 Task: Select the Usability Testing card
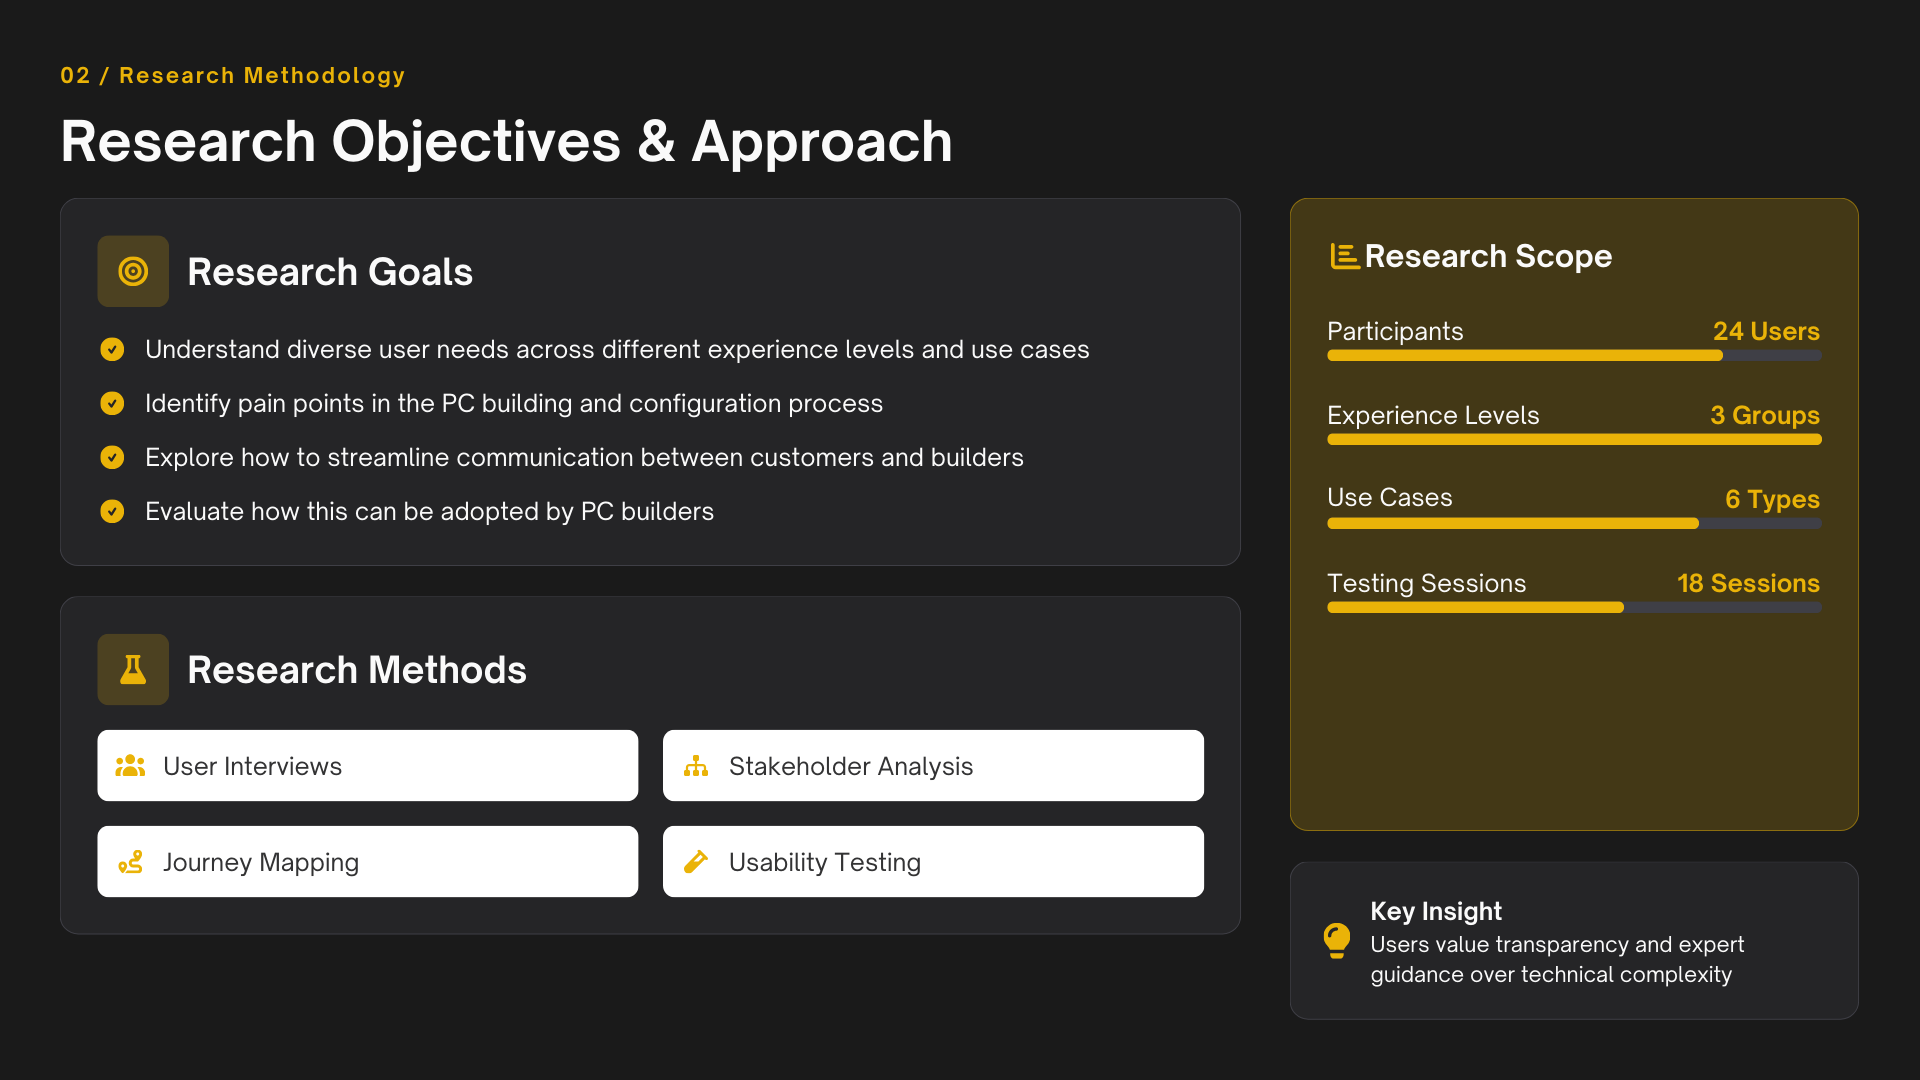(932, 861)
